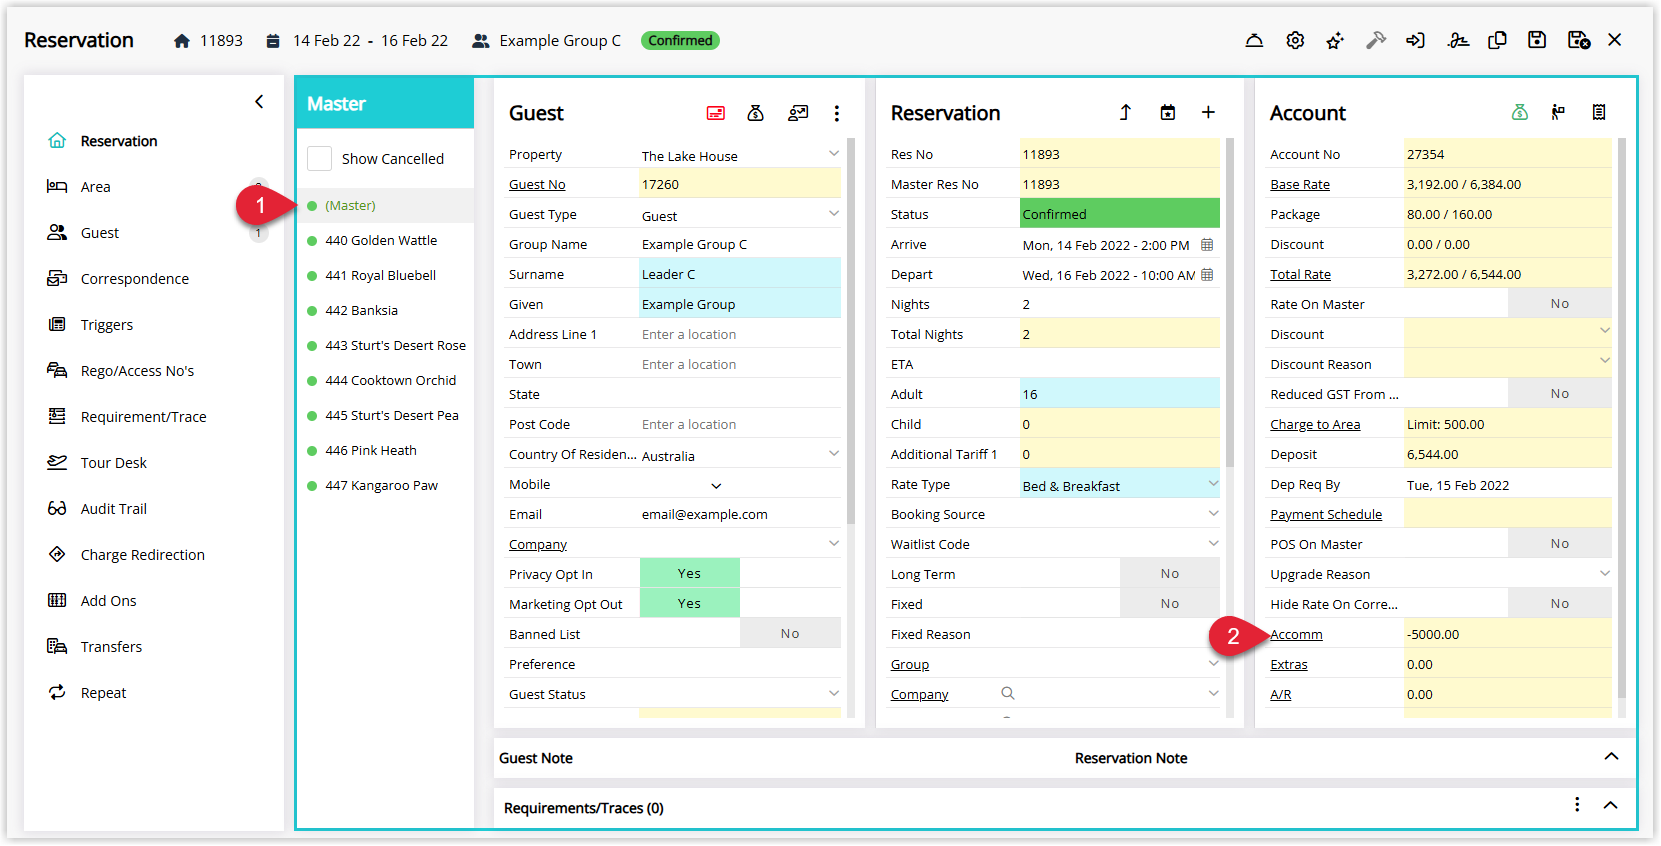This screenshot has height=846, width=1661.
Task: Toggle the Fixed switch above Fixed Reason
Action: [x=1170, y=604]
